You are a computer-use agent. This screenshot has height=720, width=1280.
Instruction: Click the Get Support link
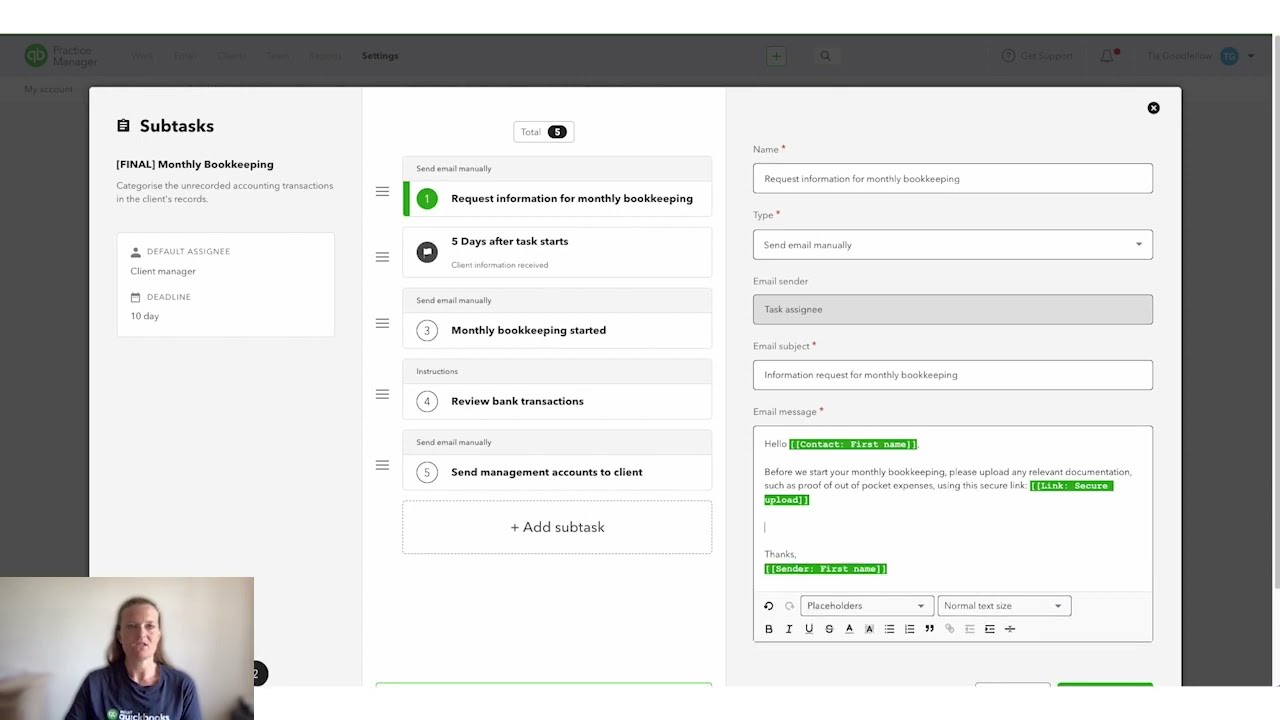coord(1037,56)
